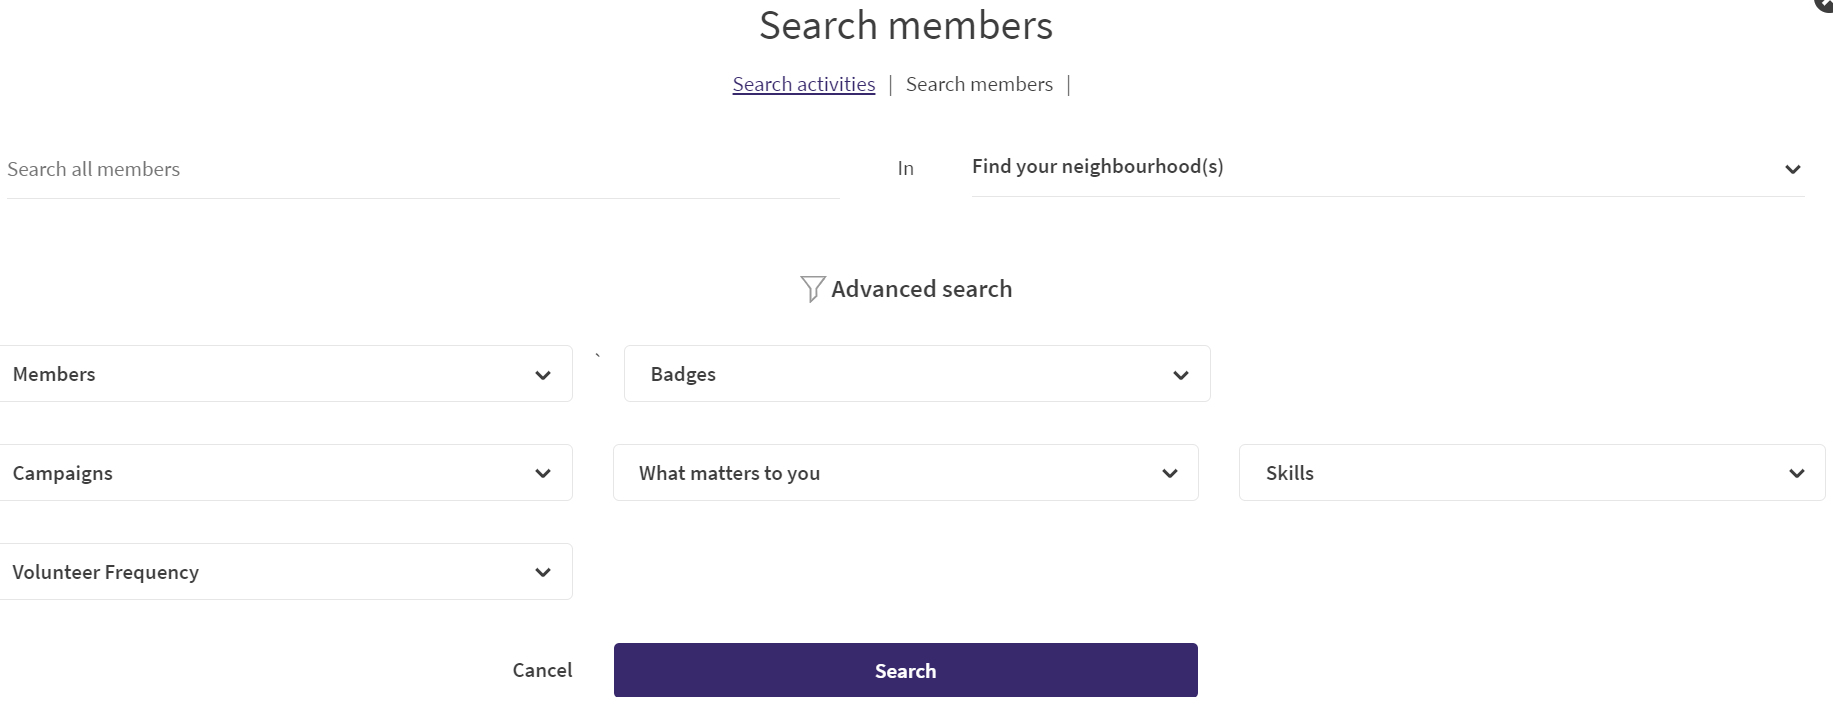Focus the Search all members input field
Image resolution: width=1833 pixels, height=711 pixels.
tap(423, 169)
